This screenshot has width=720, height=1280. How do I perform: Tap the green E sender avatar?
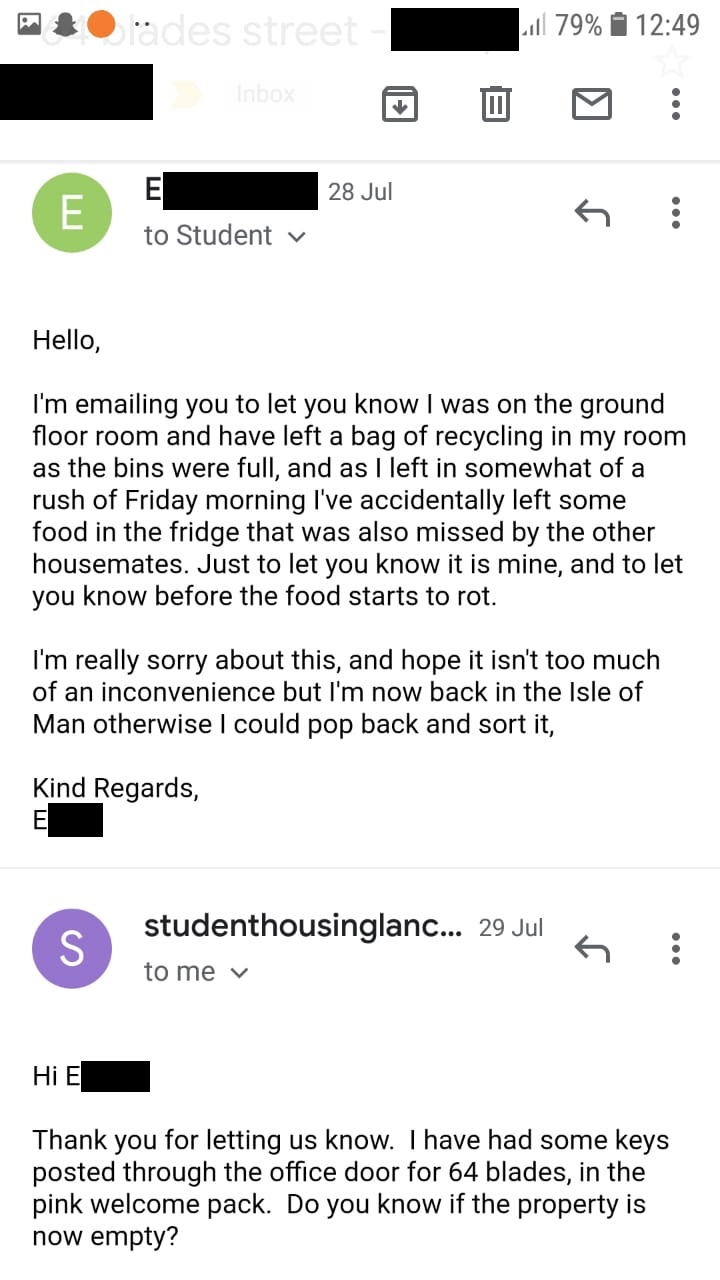[x=72, y=213]
